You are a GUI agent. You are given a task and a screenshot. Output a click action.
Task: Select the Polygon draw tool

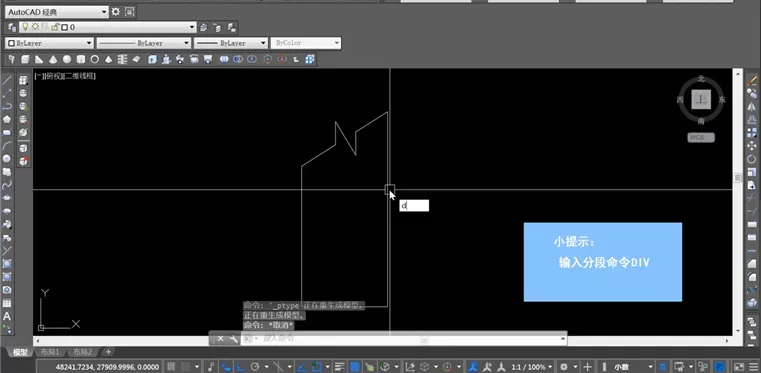click(7, 119)
